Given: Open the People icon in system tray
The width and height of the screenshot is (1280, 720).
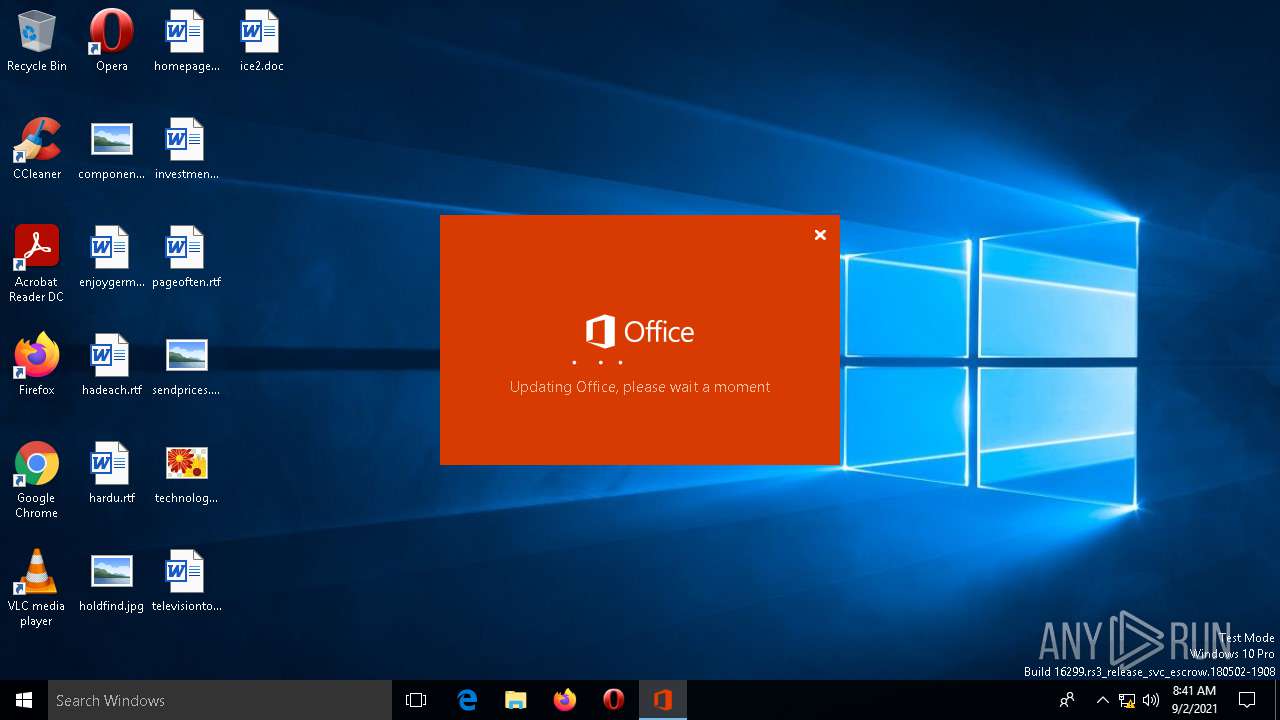Looking at the screenshot, I should point(1067,700).
